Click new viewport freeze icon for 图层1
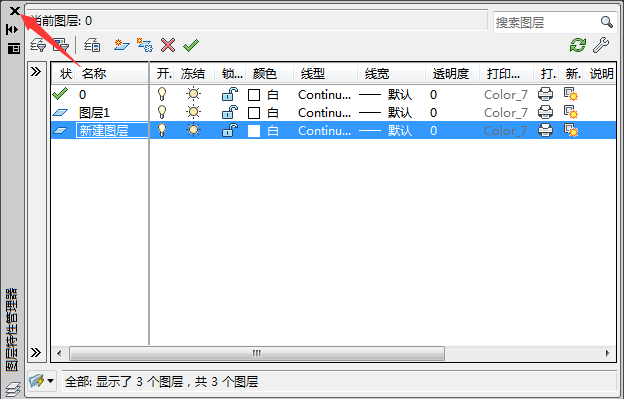 coord(571,112)
